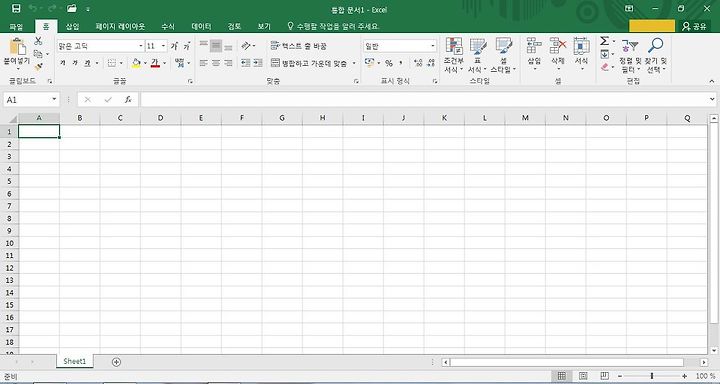Click the phonetic guide (내천) icon
This screenshot has height=384, width=720.
[x=179, y=62]
